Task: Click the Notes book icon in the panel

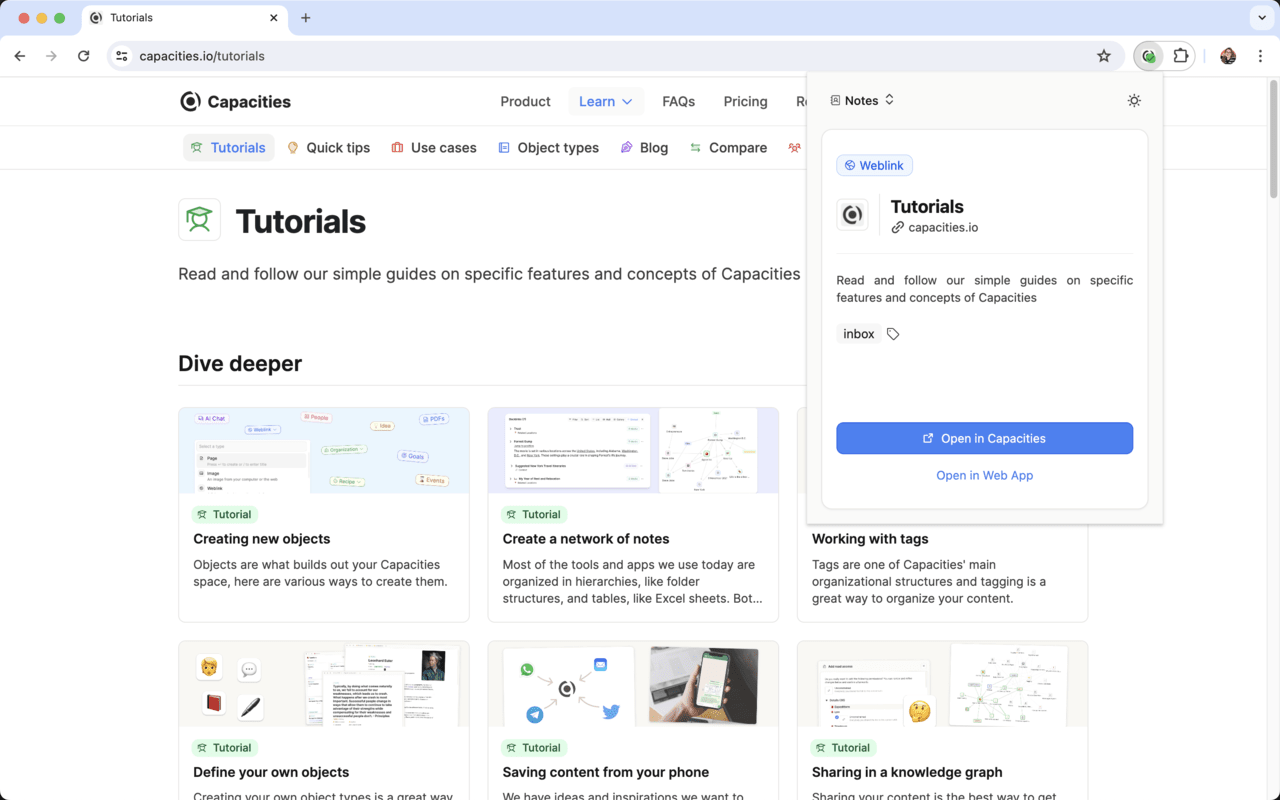Action: tap(835, 100)
